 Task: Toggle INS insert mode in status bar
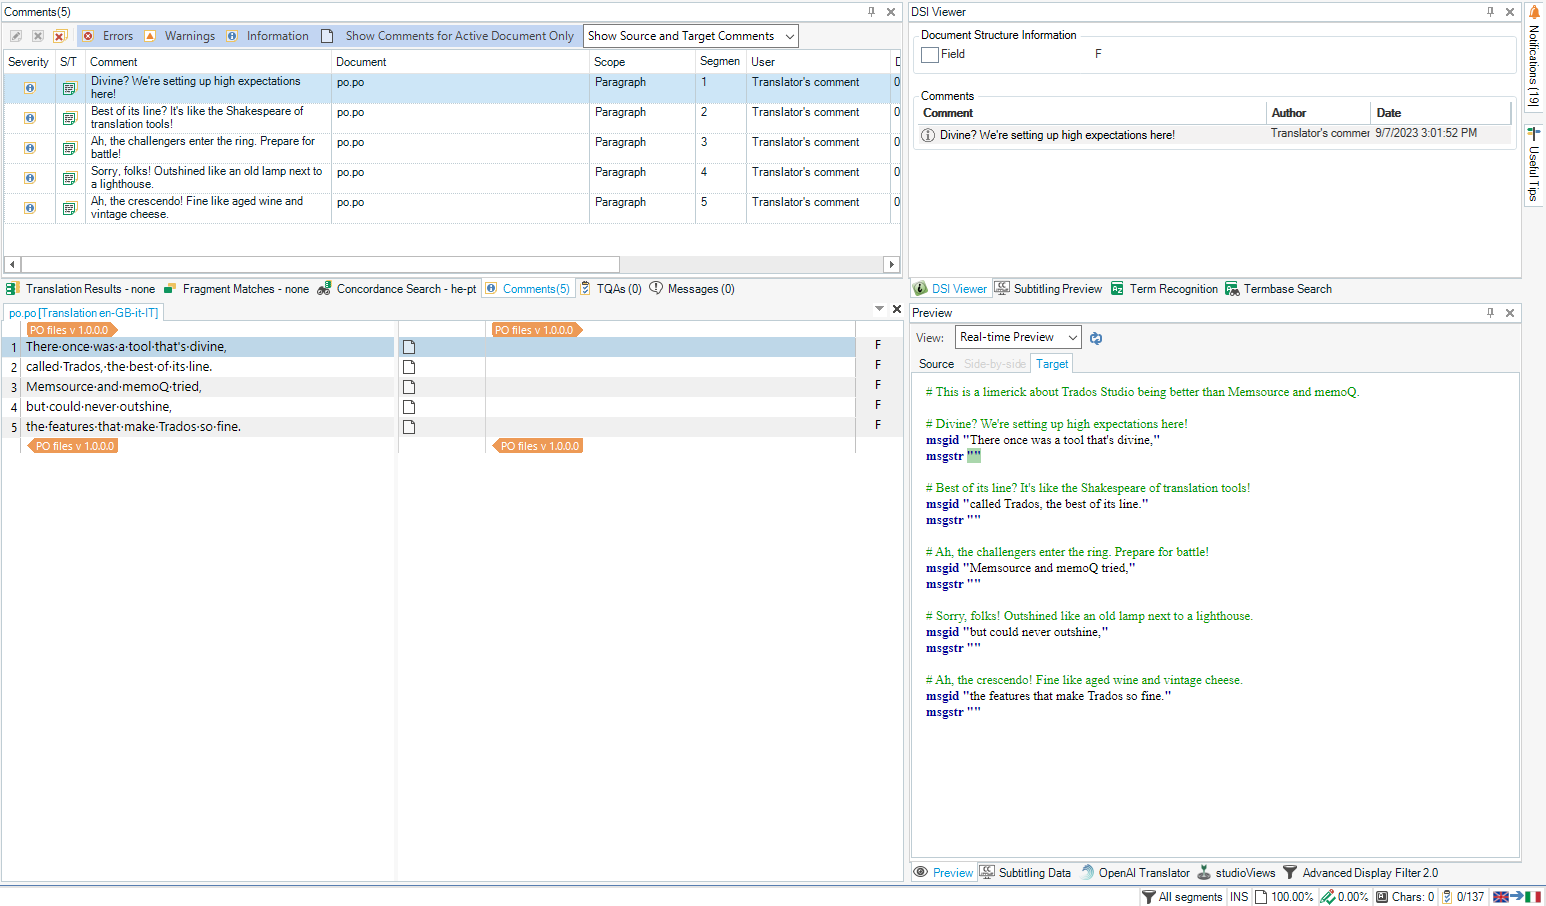(1239, 897)
